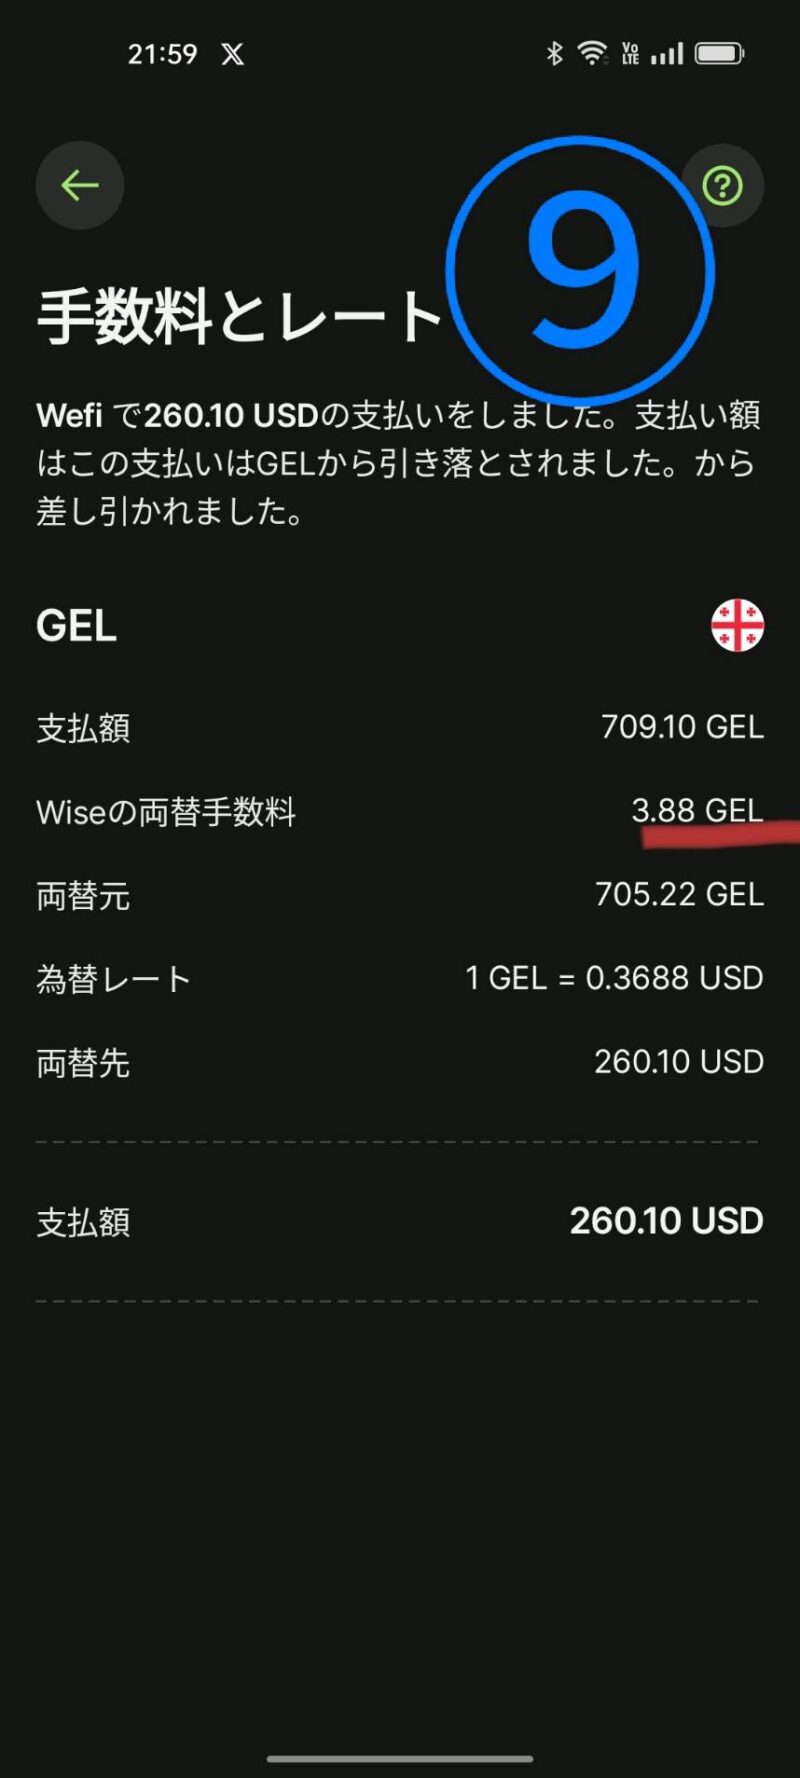The image size is (800, 1778).
Task: Tap the mobile signal strength icon
Action: tap(667, 53)
